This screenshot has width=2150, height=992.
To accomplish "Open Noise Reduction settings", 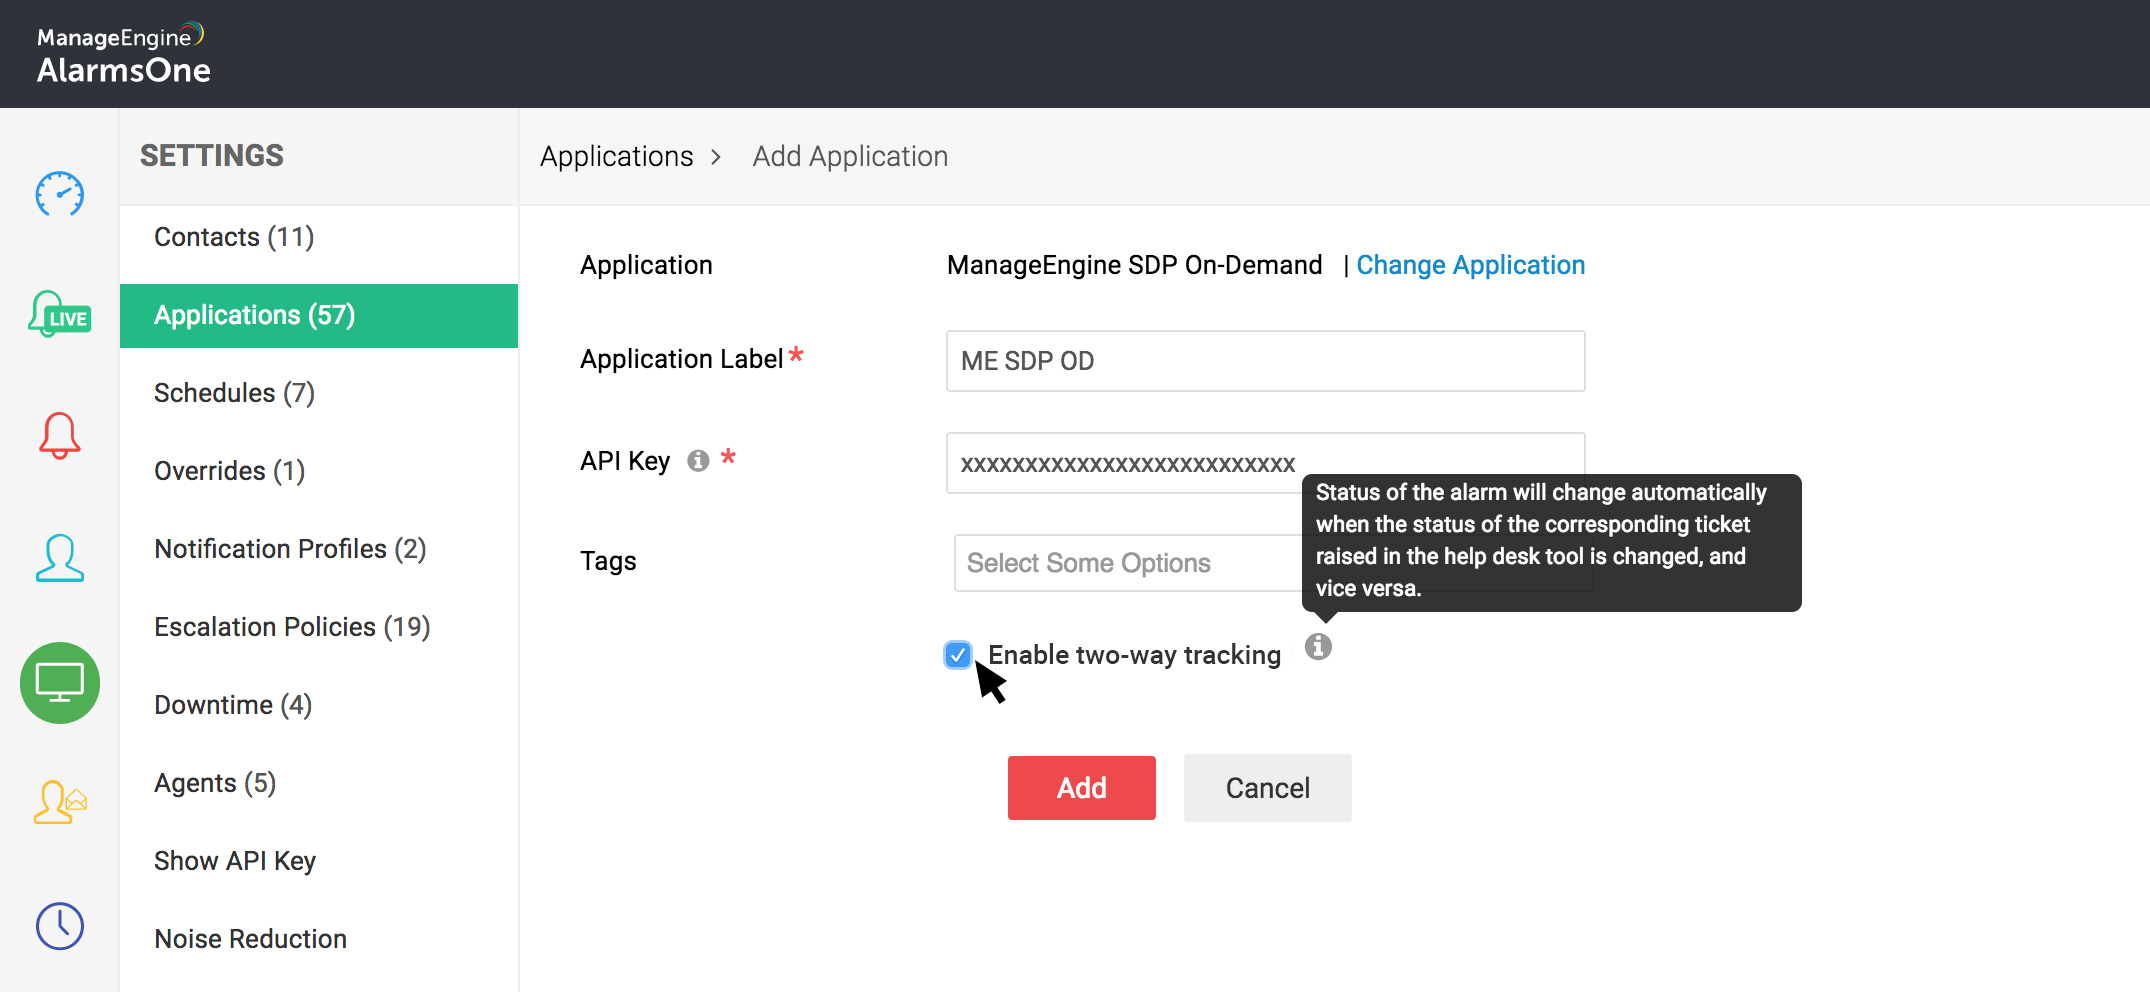I will [319, 939].
